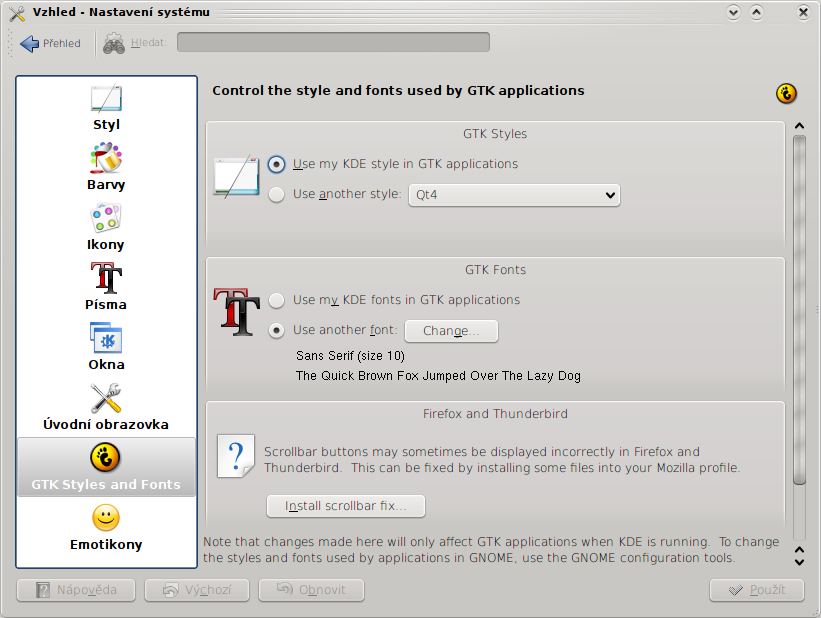Select Use my KDE fonts radio
821x618 pixels.
[x=276, y=301]
